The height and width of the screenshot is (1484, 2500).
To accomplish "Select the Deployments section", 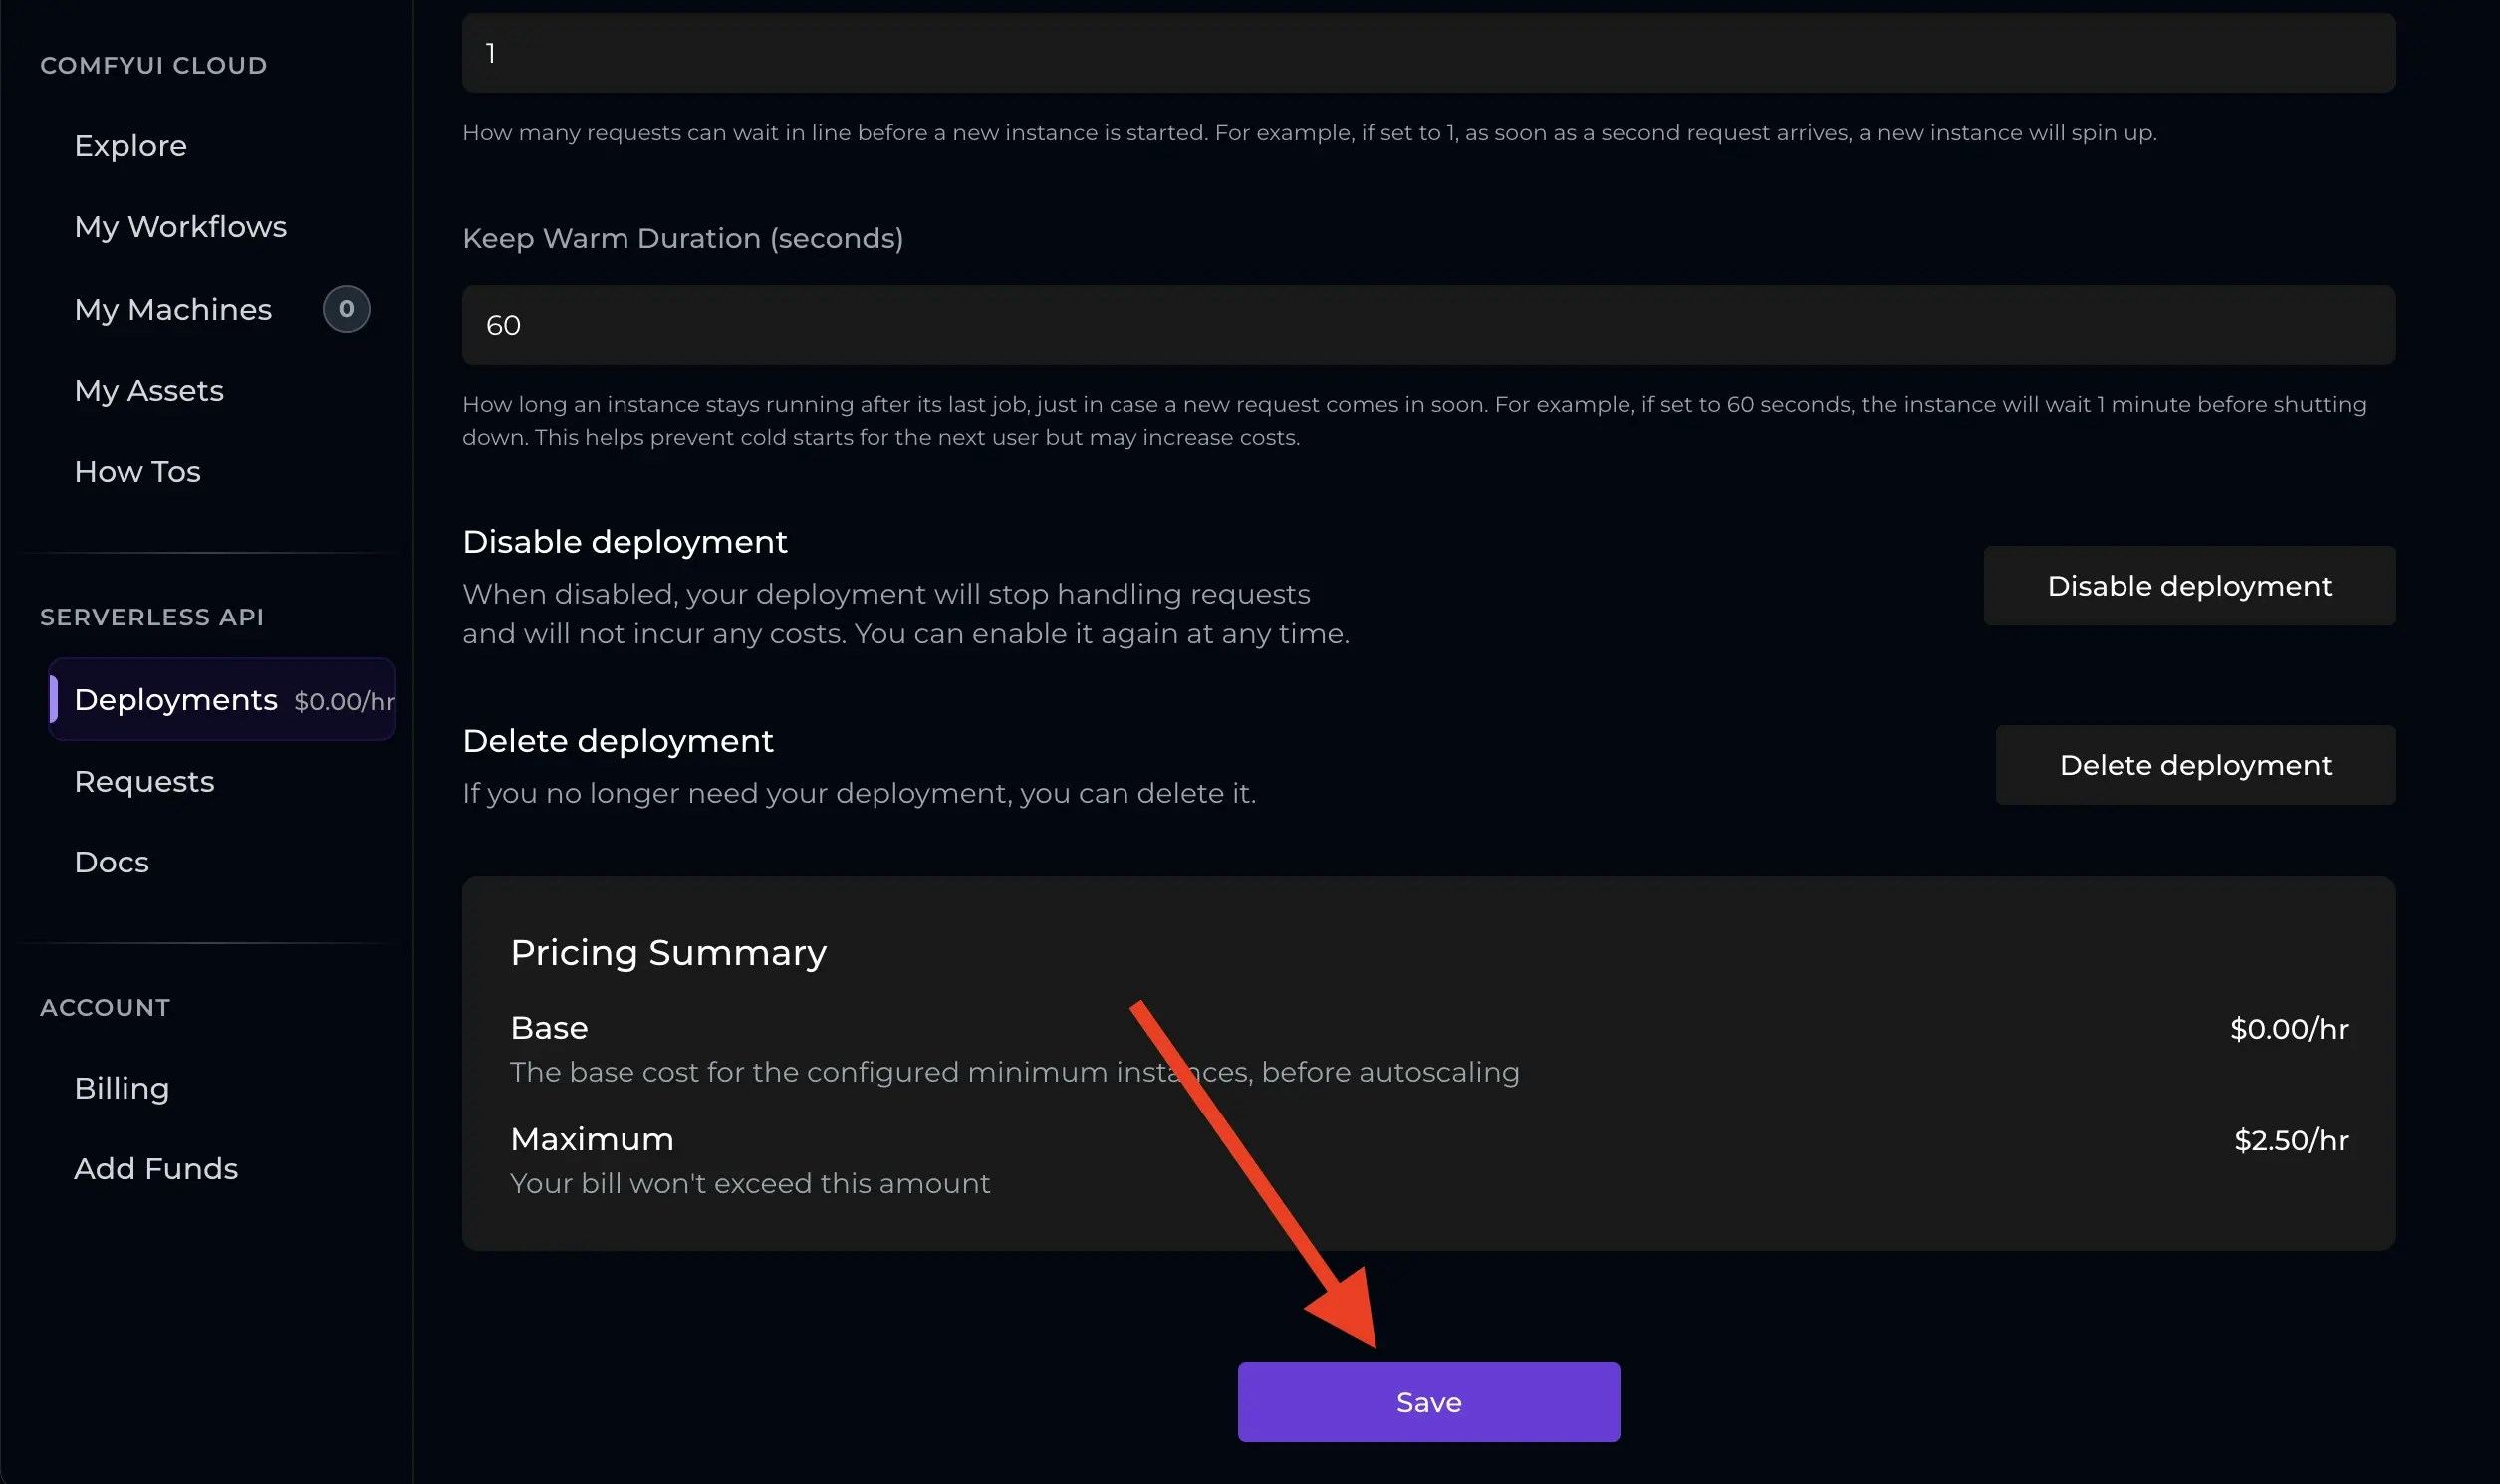I will point(176,699).
